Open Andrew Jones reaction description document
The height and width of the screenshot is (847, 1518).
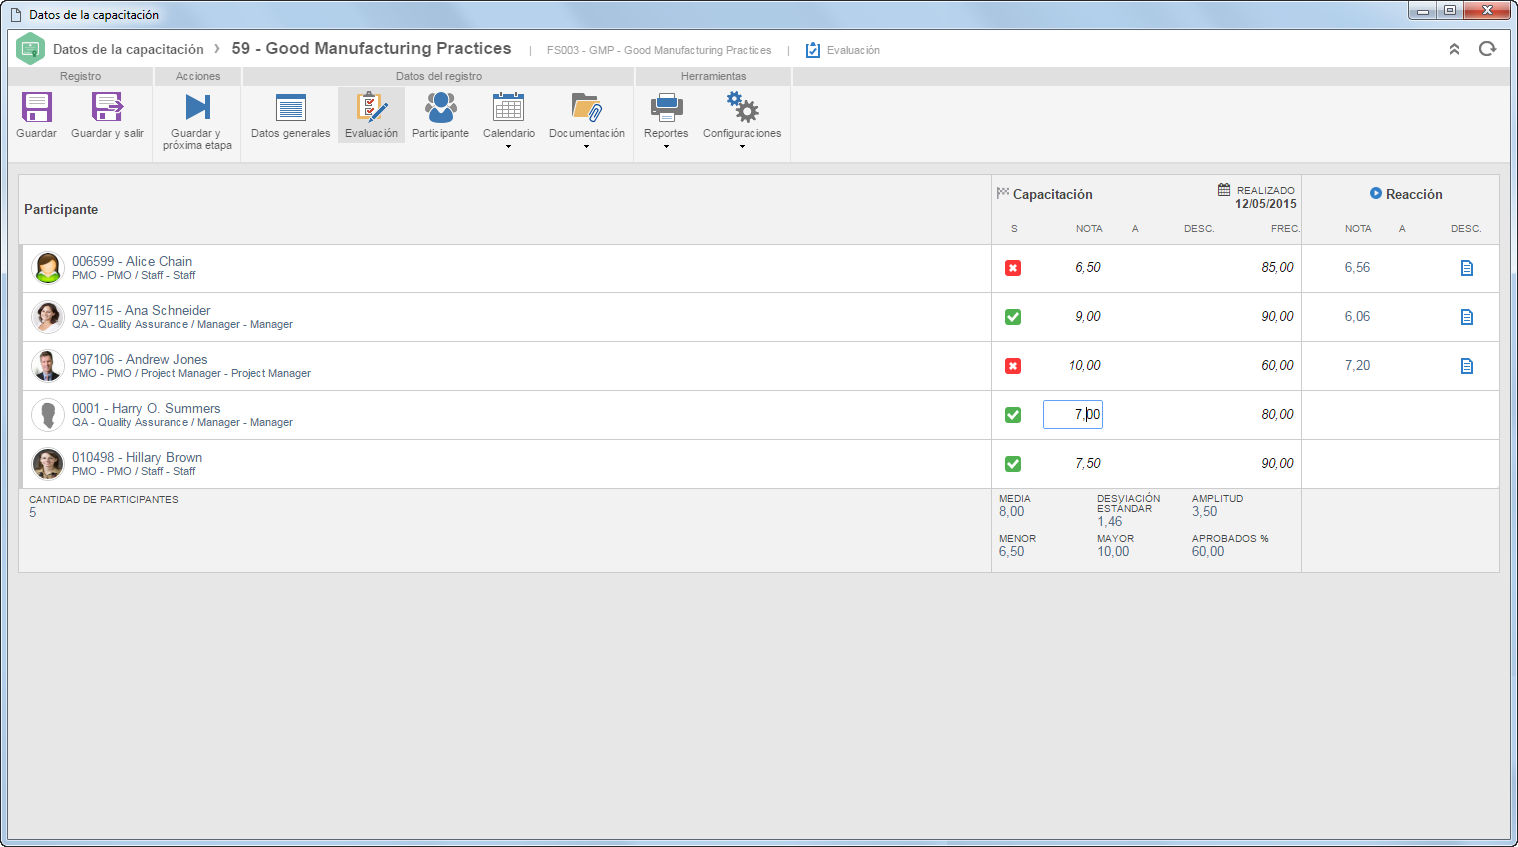pyautogui.click(x=1467, y=366)
